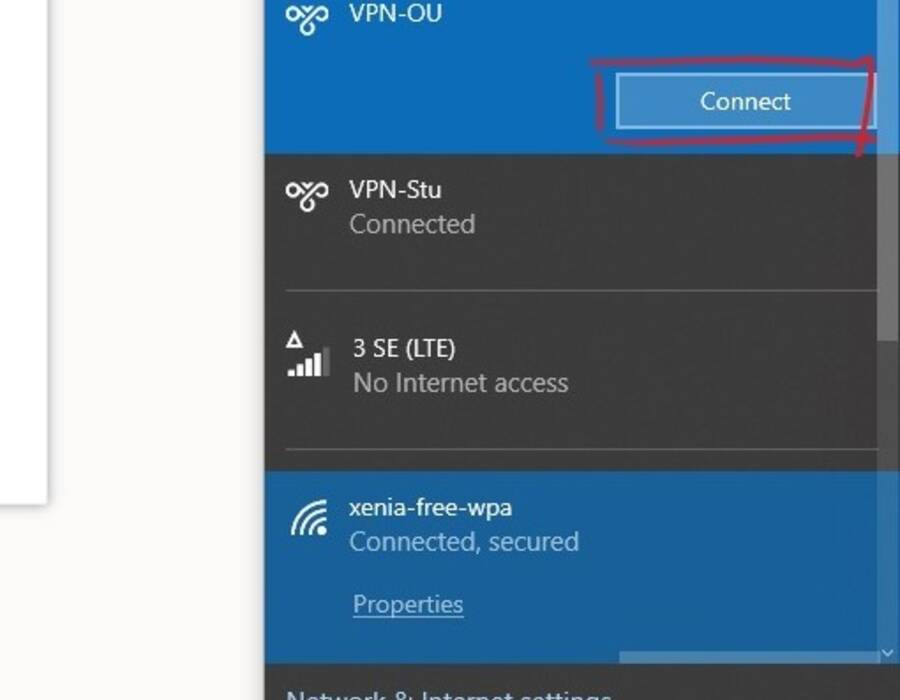This screenshot has height=700, width=900.
Task: Select the 3 SE (LTE) network name
Action: 404,348
